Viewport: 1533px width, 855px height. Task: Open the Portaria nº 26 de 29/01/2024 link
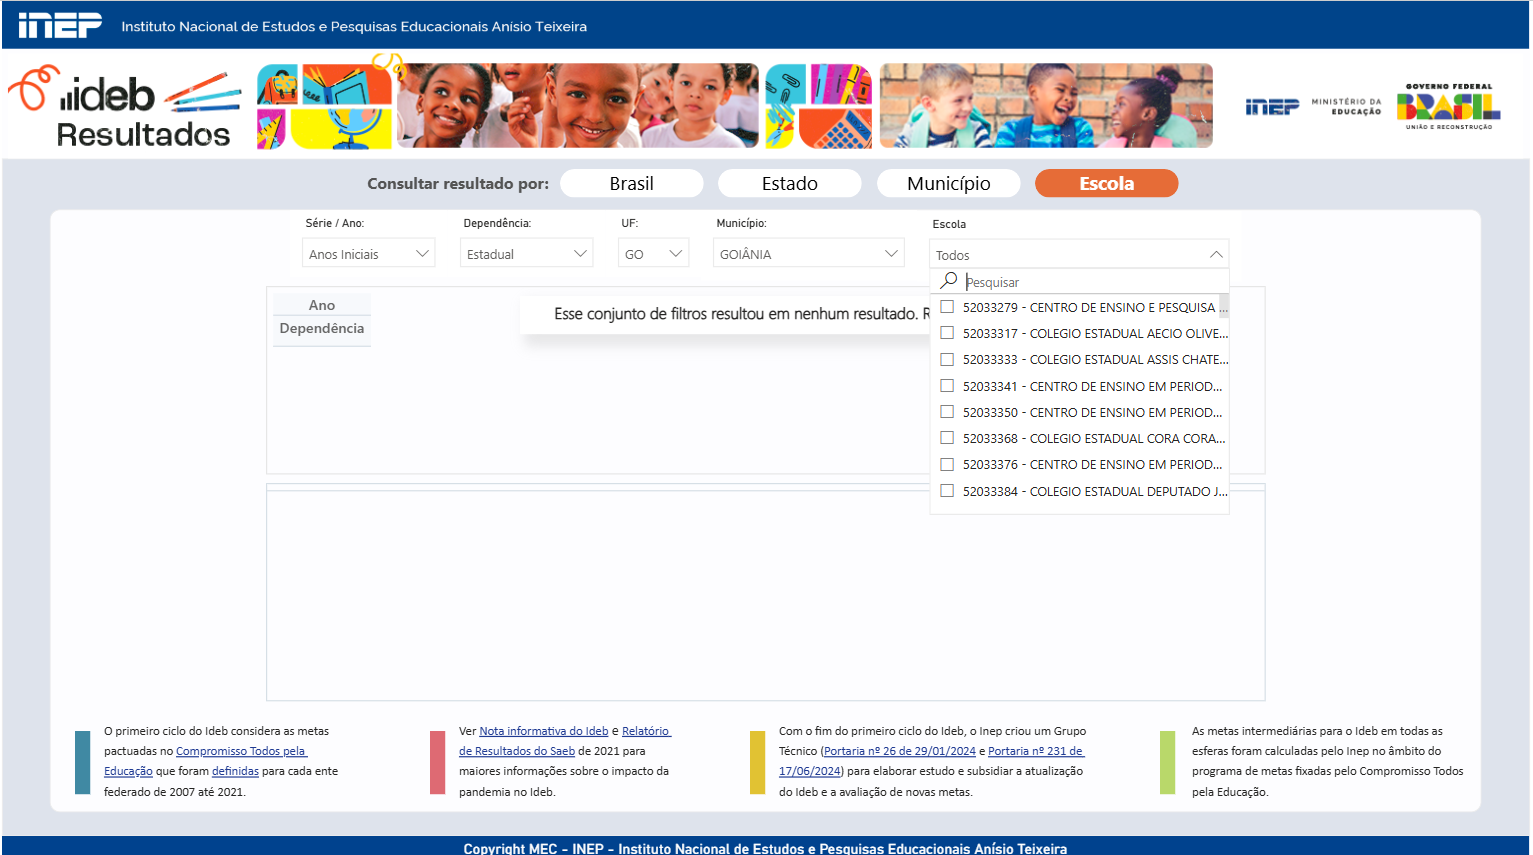tap(899, 751)
